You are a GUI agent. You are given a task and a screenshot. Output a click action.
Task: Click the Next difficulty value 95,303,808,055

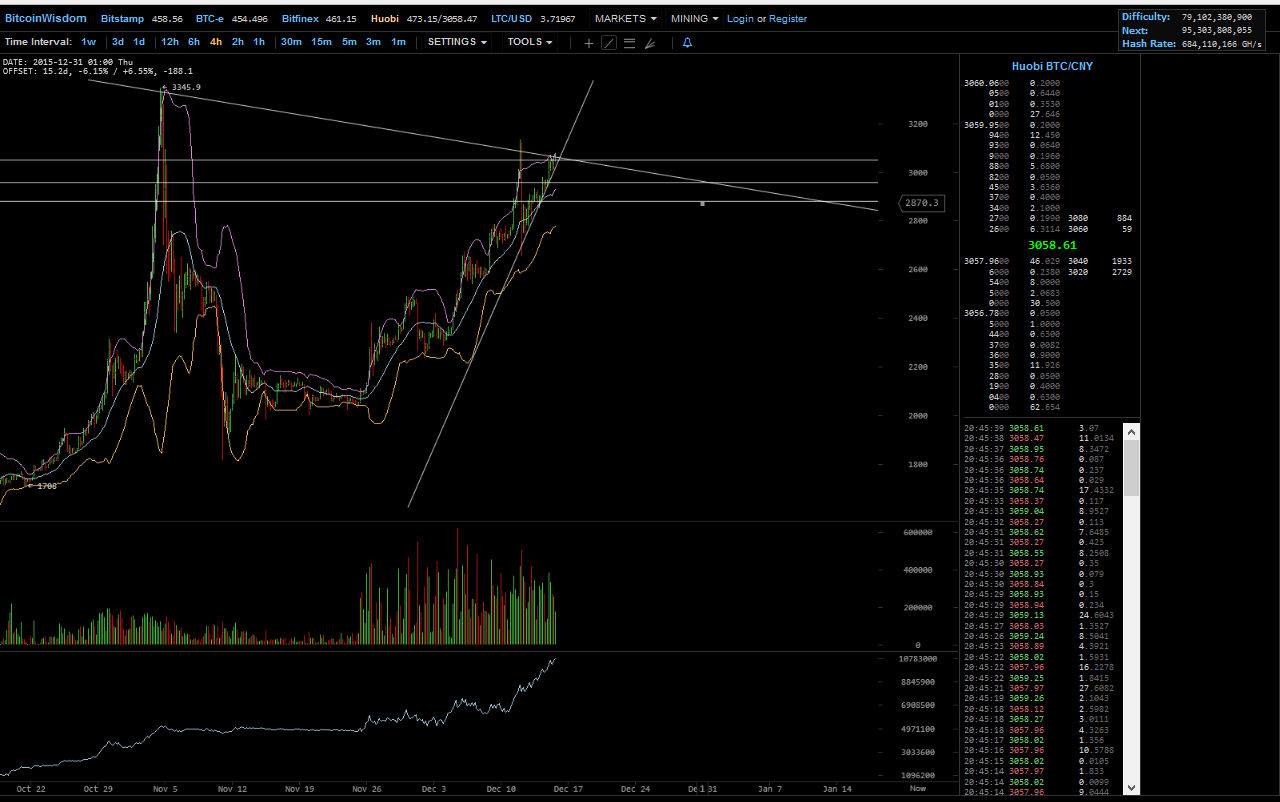click(x=1216, y=31)
